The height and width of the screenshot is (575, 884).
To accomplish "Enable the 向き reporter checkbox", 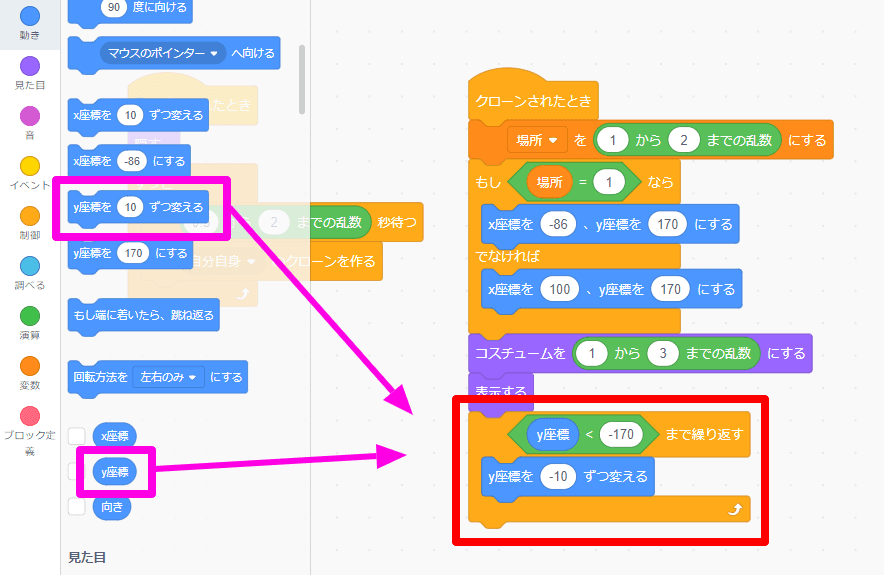I will pyautogui.click(x=76, y=506).
